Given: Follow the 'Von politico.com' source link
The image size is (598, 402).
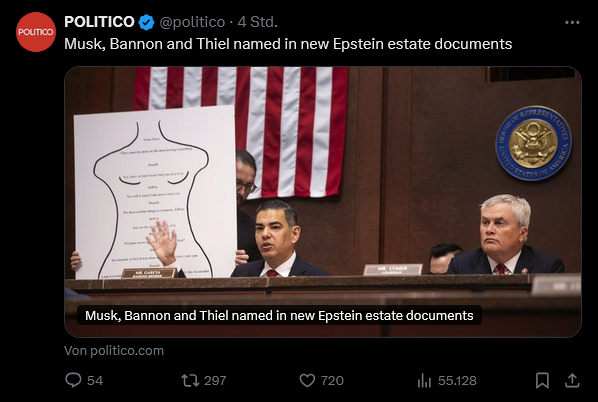Looking at the screenshot, I should (114, 351).
